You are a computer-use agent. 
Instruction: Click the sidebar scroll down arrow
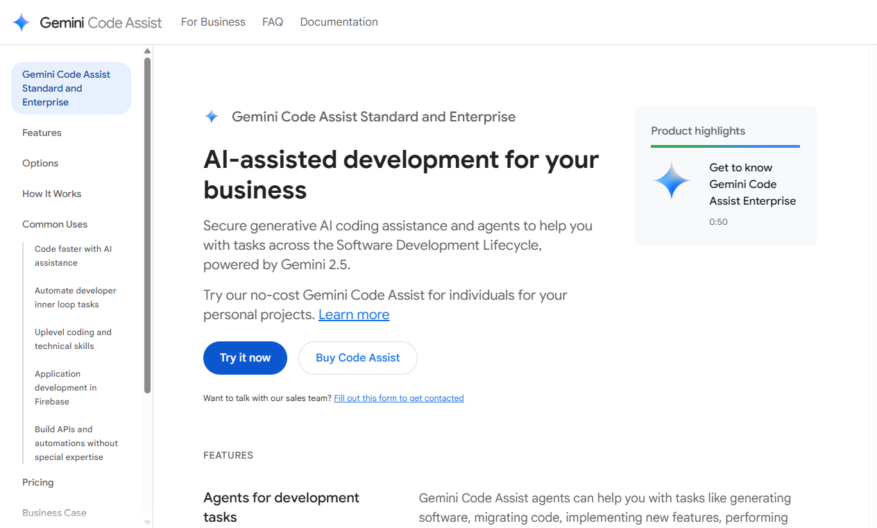pos(147,522)
